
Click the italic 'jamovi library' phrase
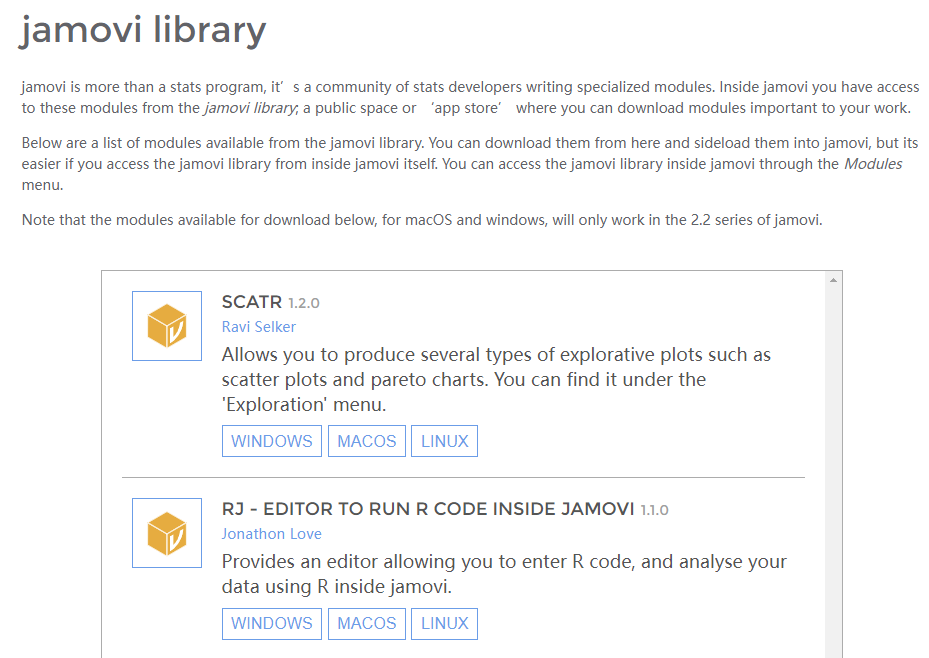point(250,108)
